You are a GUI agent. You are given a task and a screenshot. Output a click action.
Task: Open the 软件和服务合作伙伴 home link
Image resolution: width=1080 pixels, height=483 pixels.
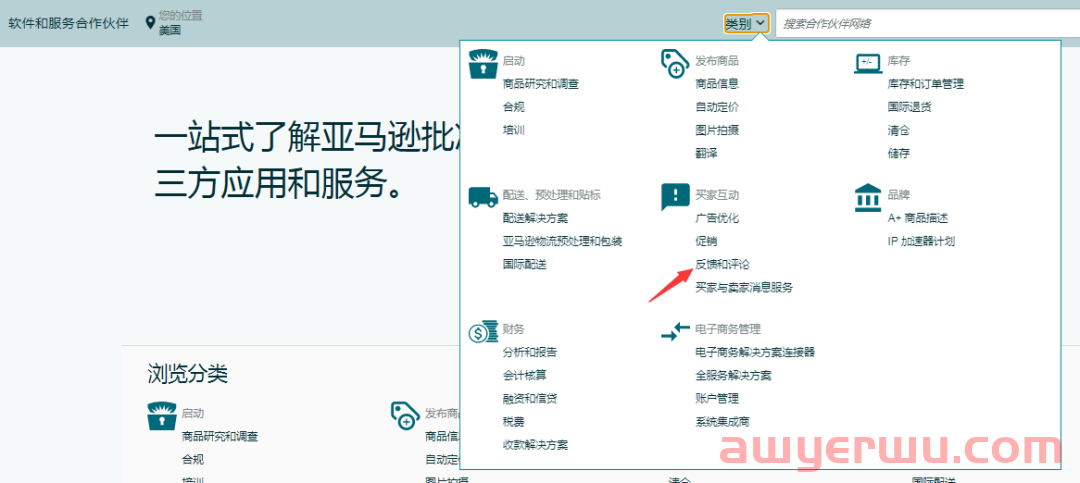click(x=68, y=23)
